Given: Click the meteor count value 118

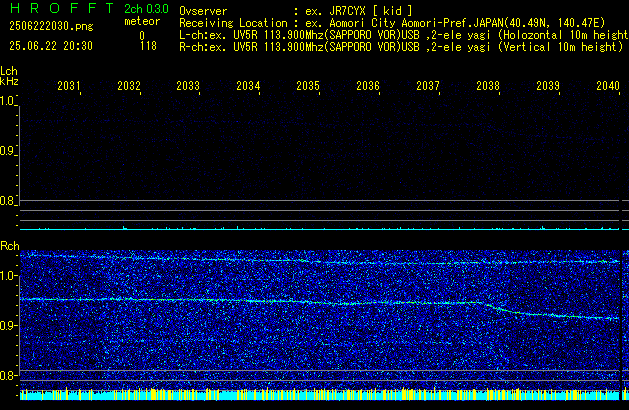Looking at the screenshot, I should (x=148, y=46).
